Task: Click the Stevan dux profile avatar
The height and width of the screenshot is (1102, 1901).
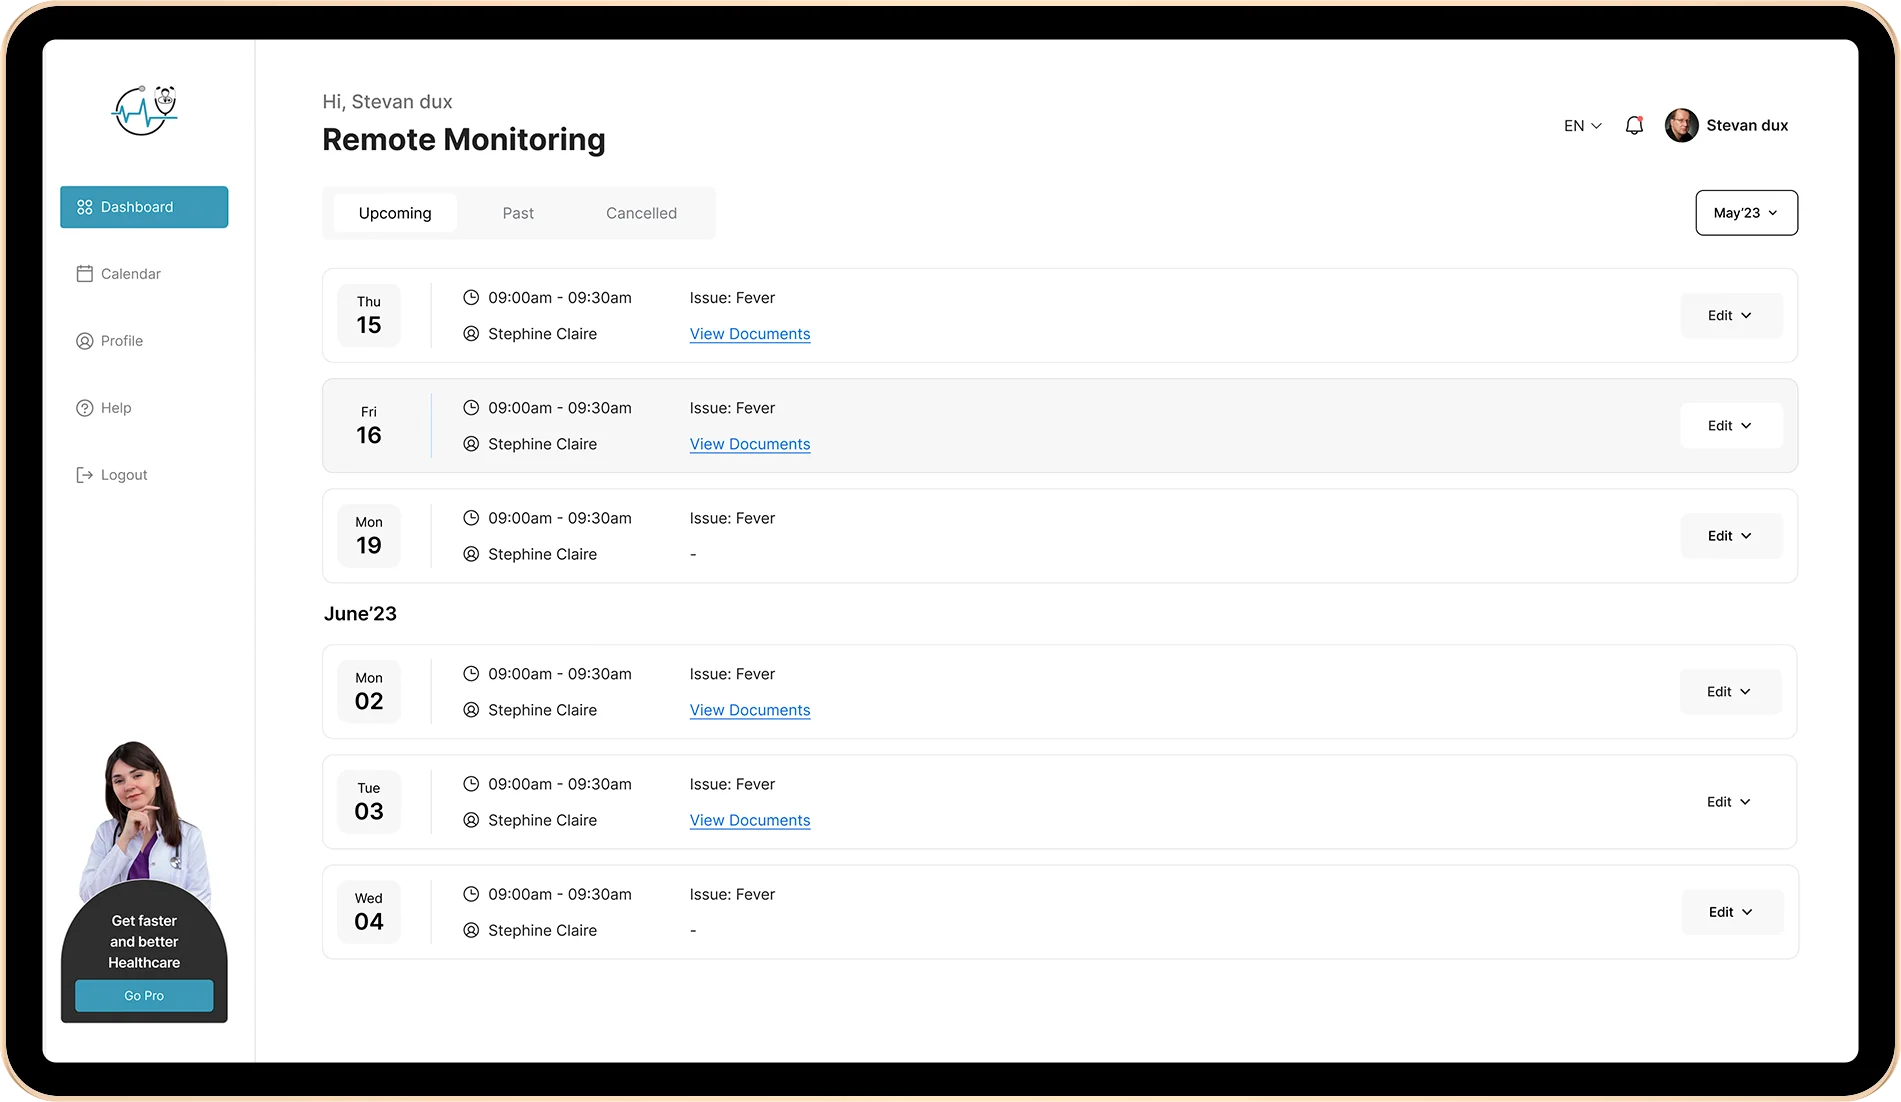Action: (x=1681, y=125)
